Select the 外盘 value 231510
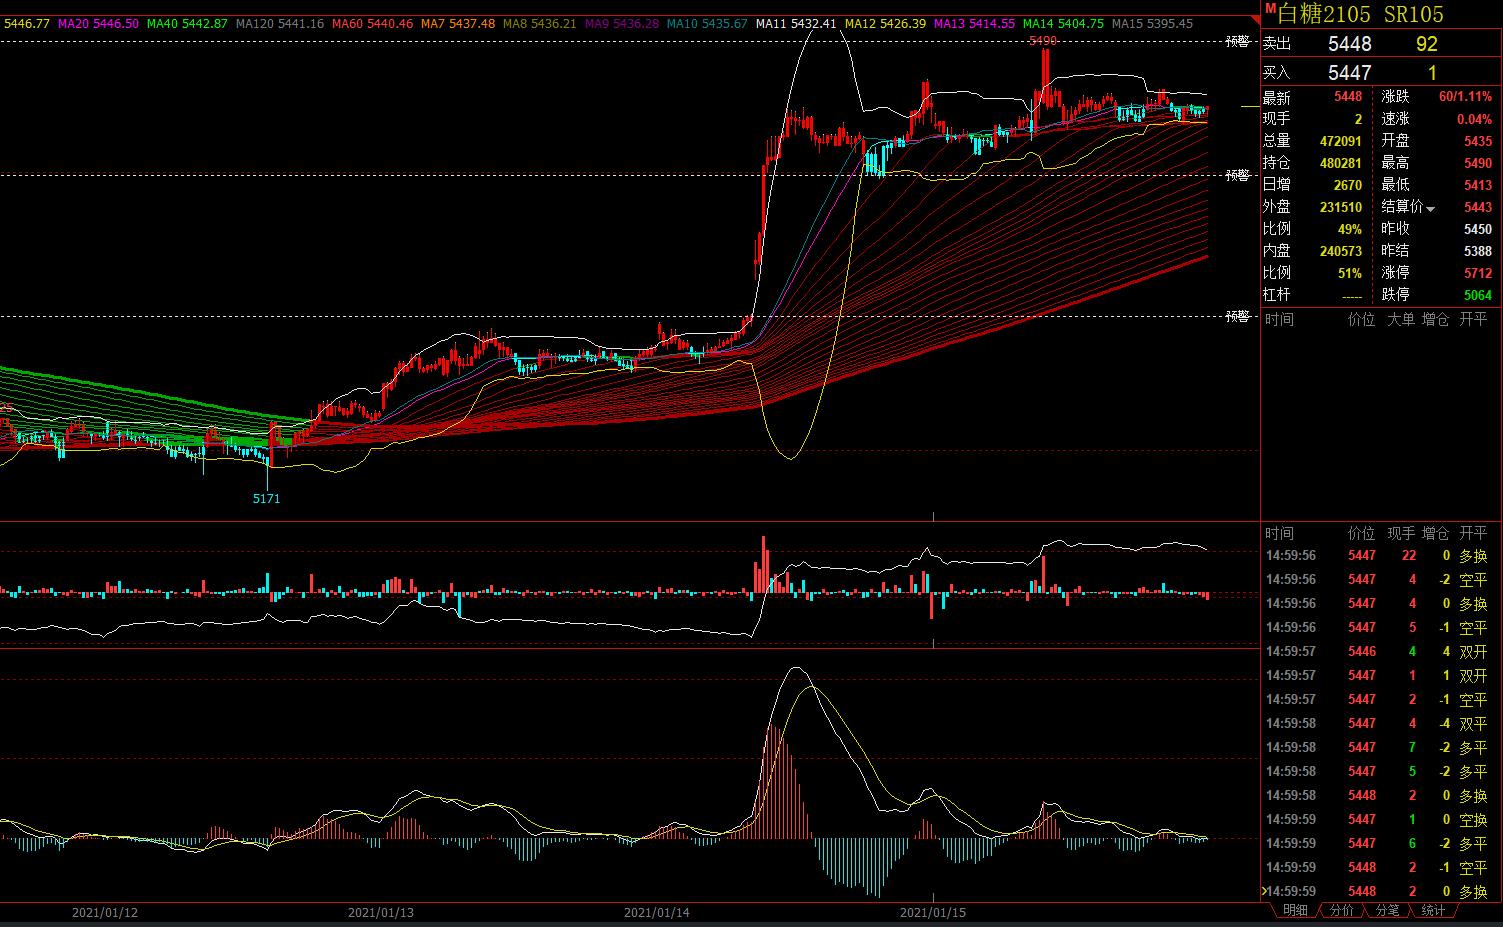Image resolution: width=1503 pixels, height=927 pixels. tap(1340, 207)
